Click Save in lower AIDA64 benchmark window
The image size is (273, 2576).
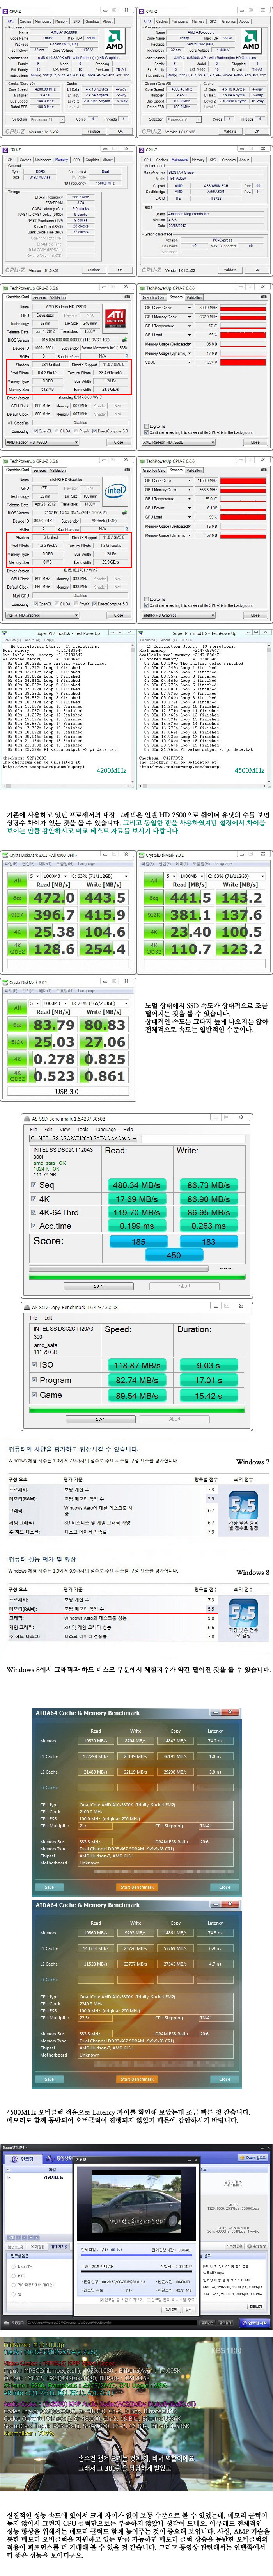click(50, 2079)
